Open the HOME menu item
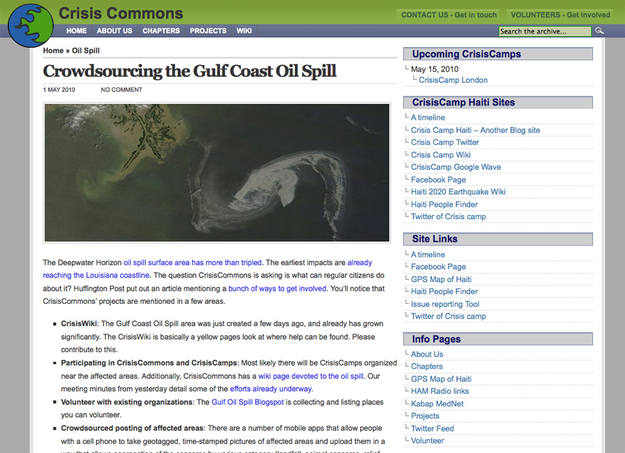 (76, 31)
